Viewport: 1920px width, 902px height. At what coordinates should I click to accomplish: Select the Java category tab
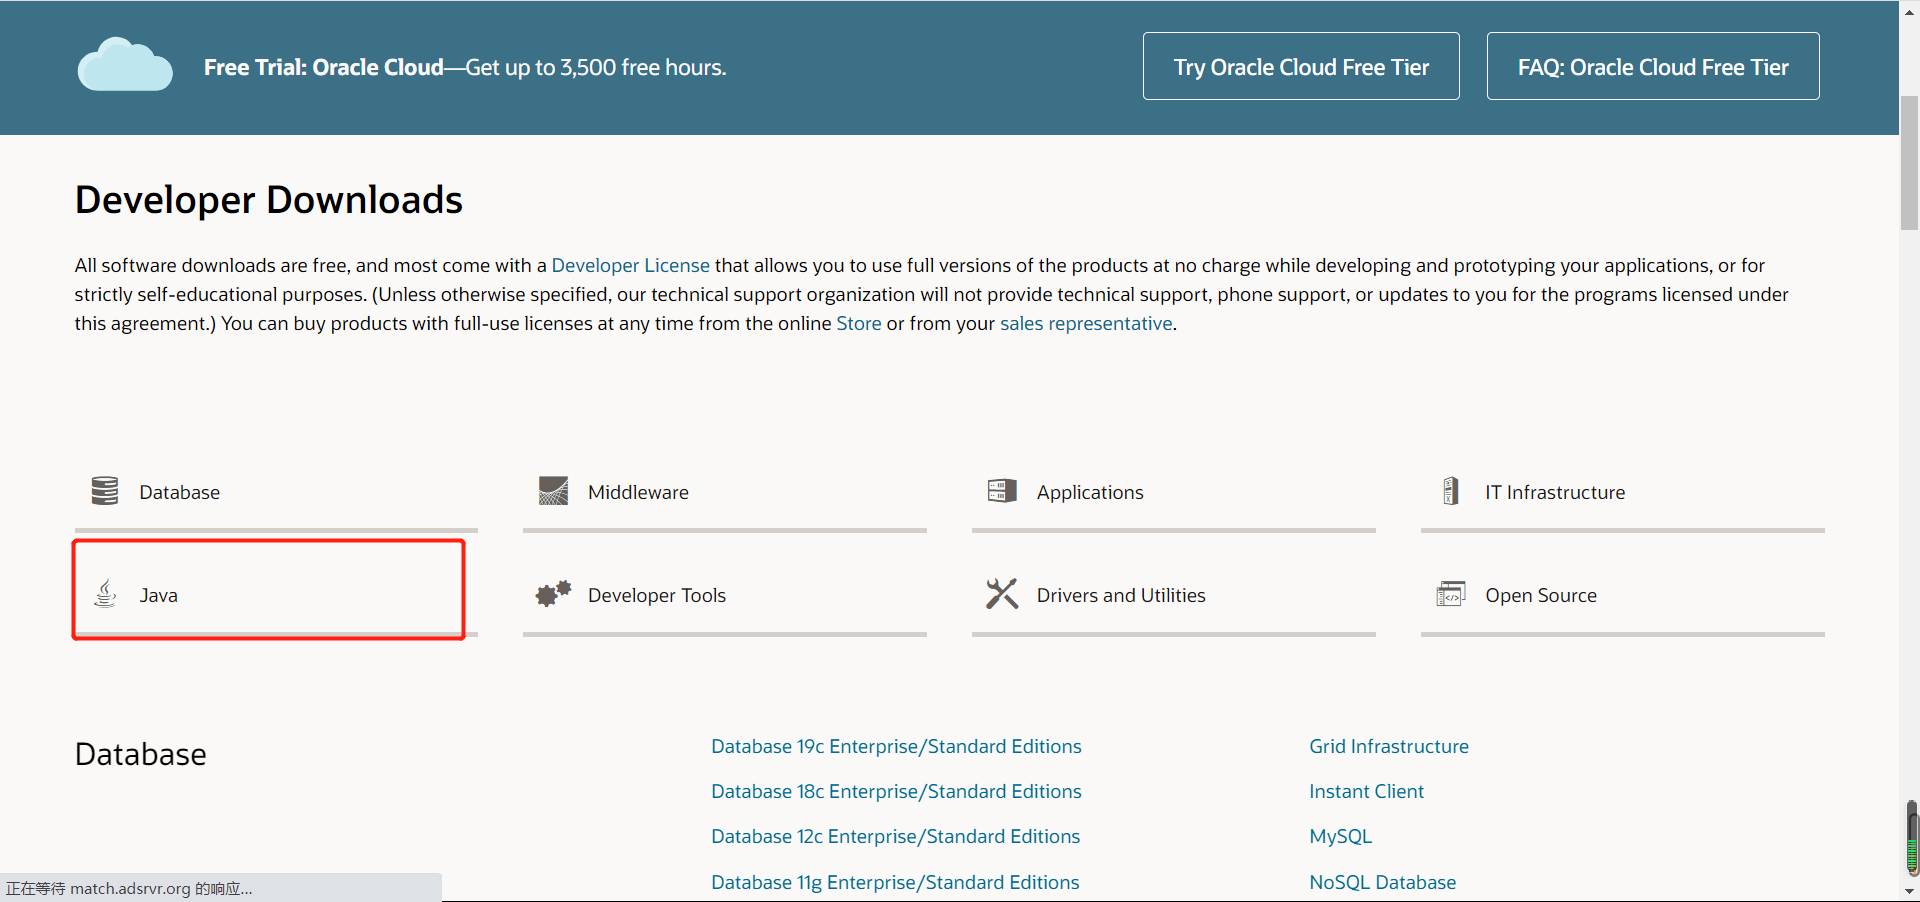[x=276, y=596]
